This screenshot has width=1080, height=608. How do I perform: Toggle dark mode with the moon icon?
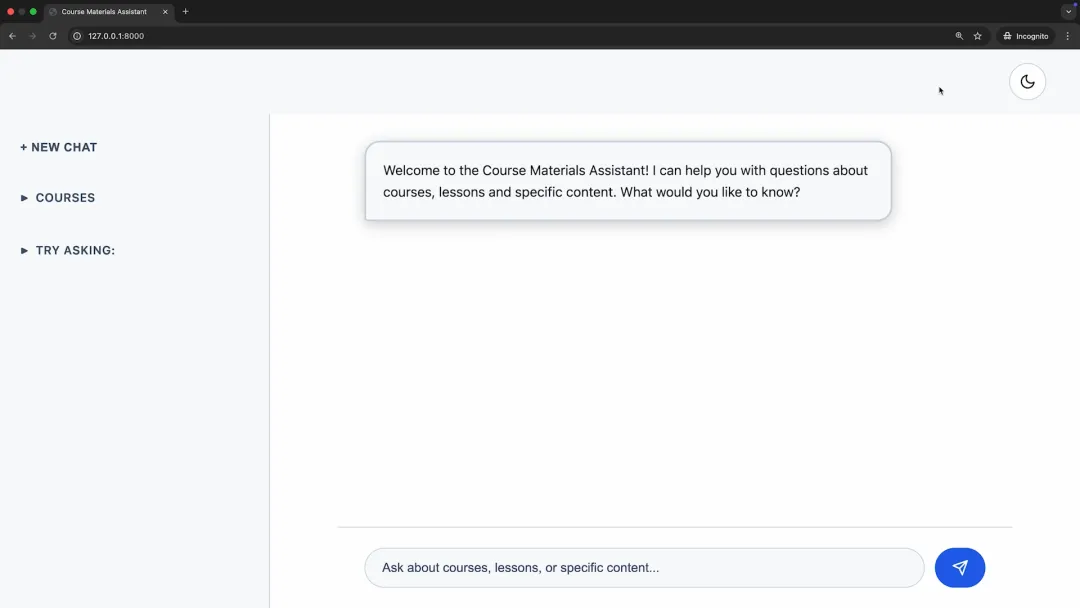click(1027, 82)
